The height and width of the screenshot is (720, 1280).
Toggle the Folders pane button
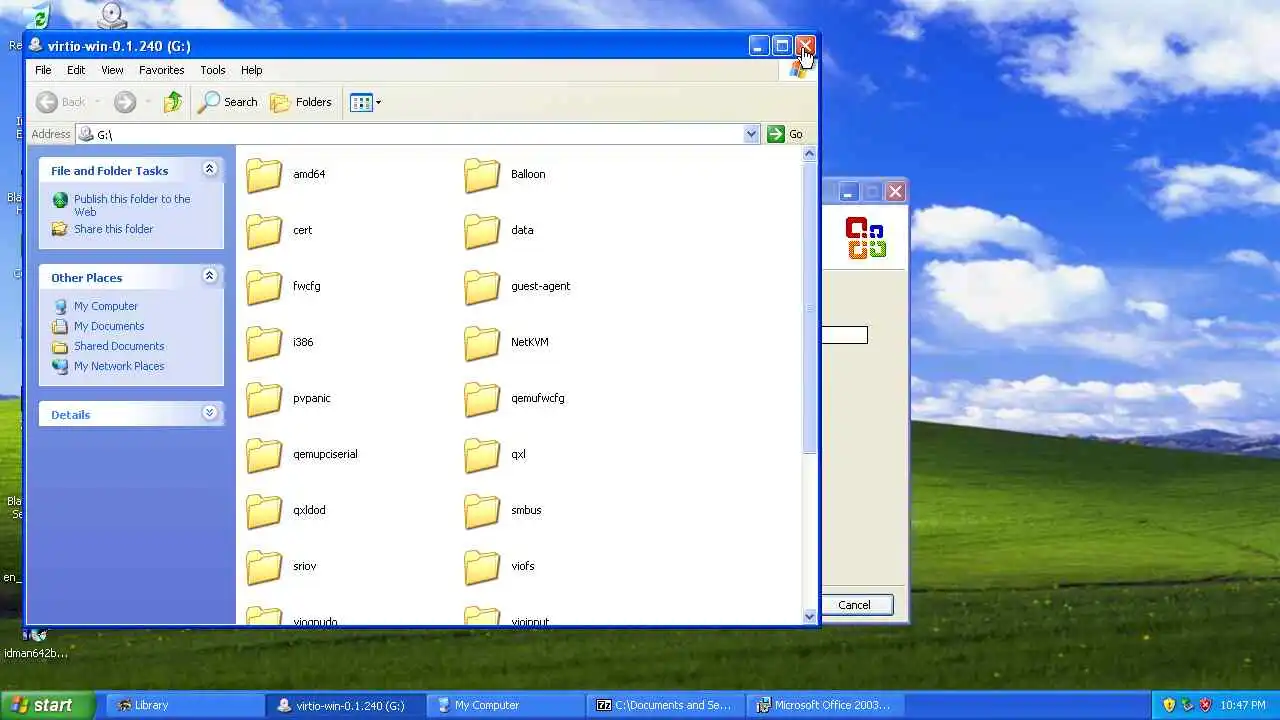click(x=301, y=102)
